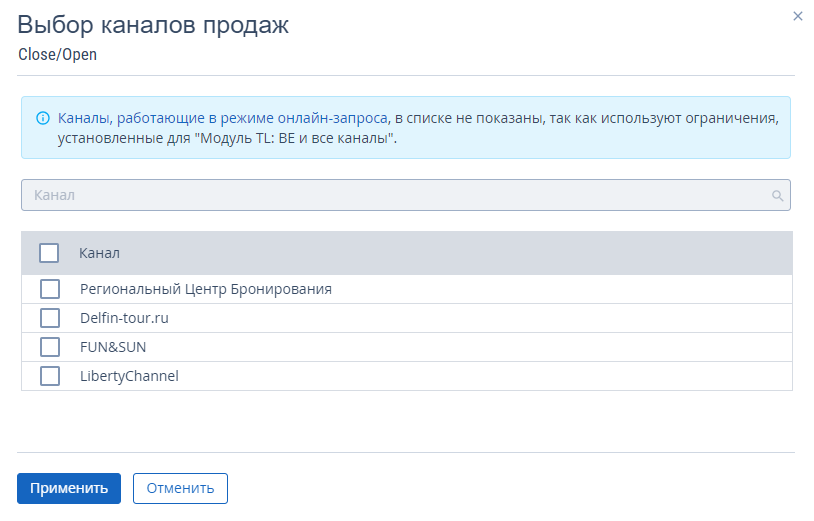Close the sales channel selection dialog
The height and width of the screenshot is (521, 814).
click(797, 16)
